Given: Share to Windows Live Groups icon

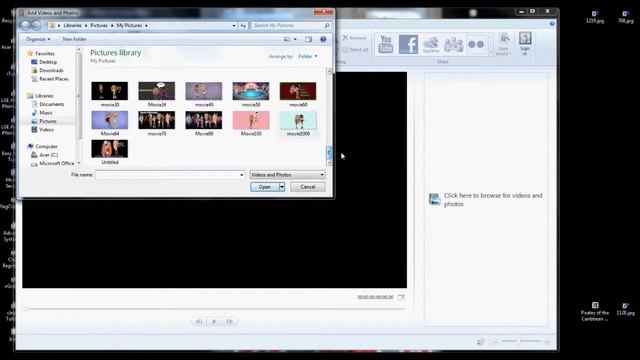Looking at the screenshot, I should click(x=453, y=44).
